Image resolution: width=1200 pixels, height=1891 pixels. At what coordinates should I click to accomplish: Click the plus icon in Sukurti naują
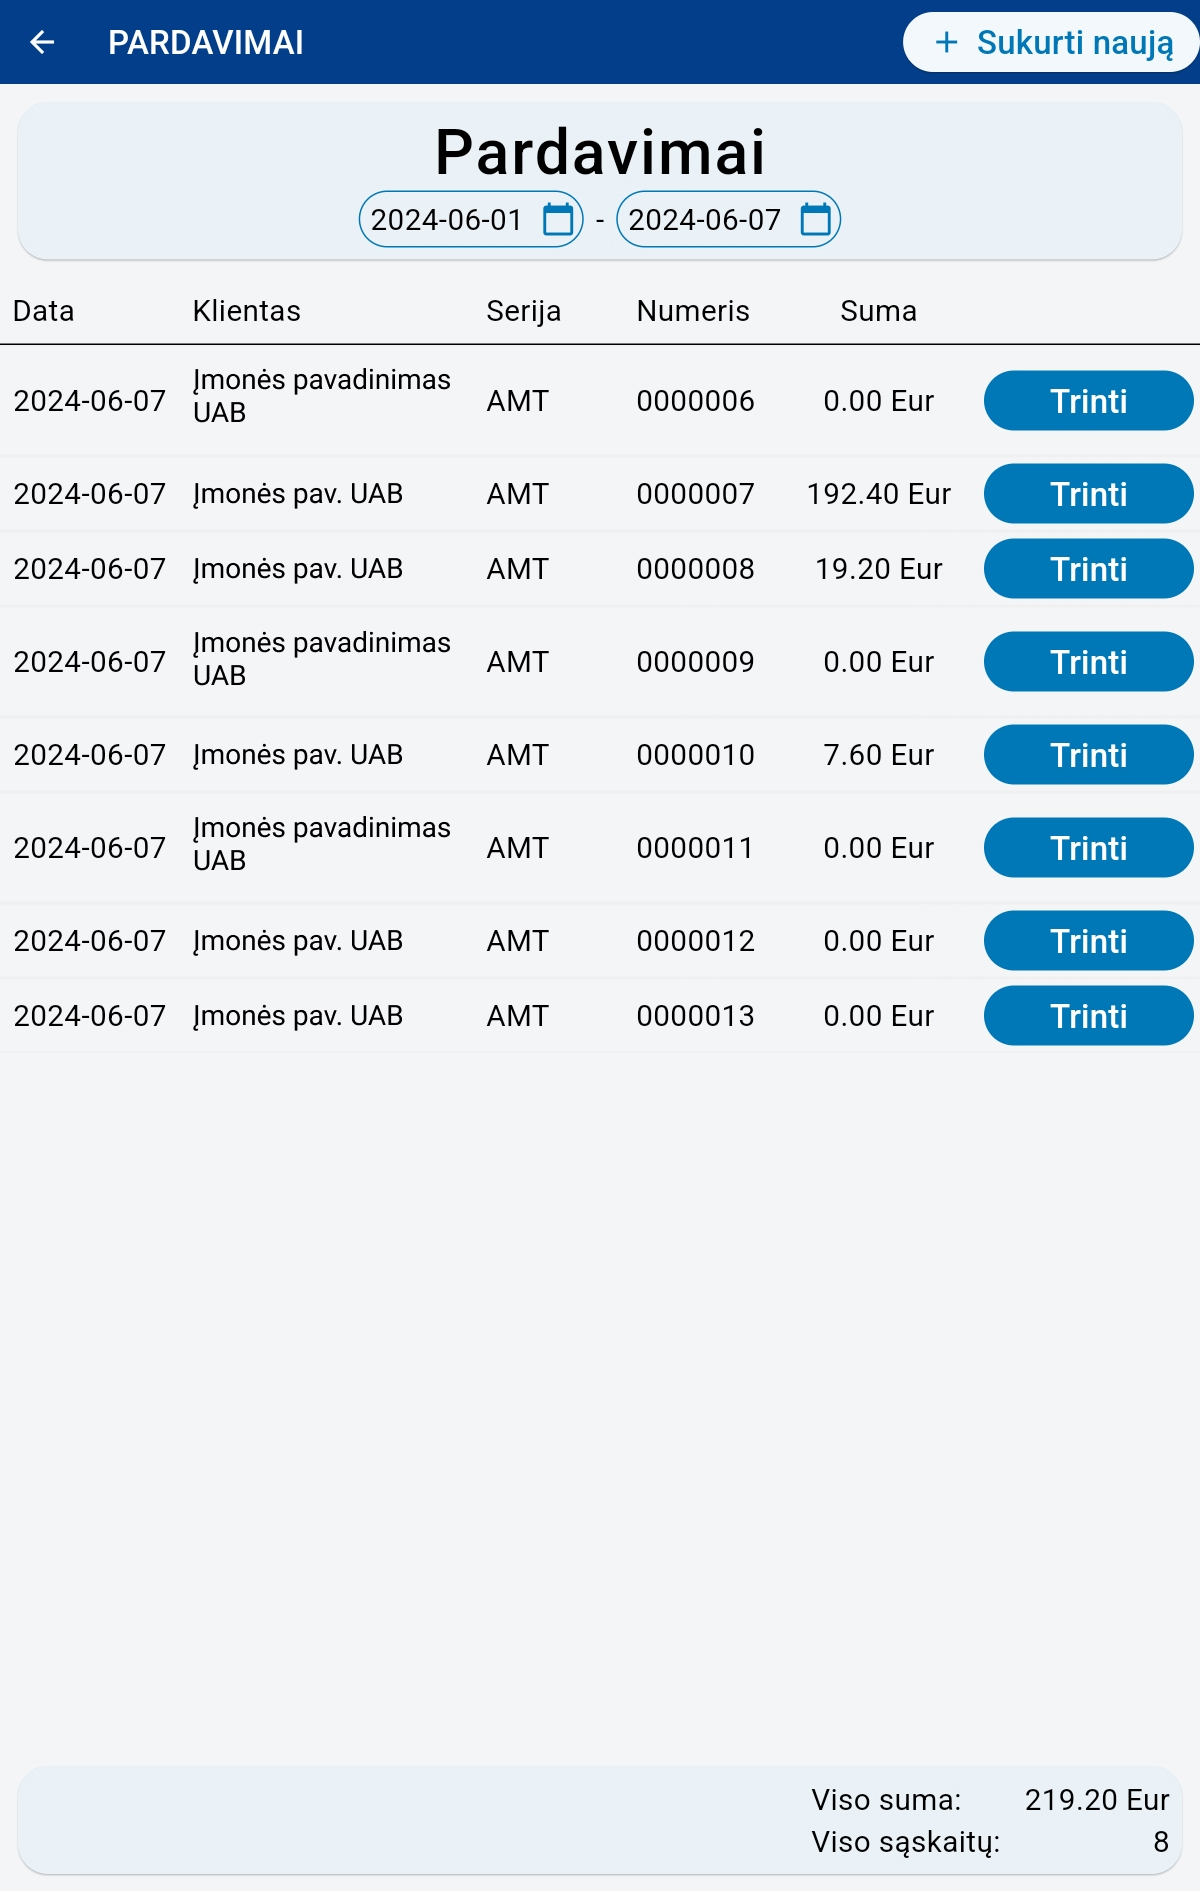coord(946,42)
